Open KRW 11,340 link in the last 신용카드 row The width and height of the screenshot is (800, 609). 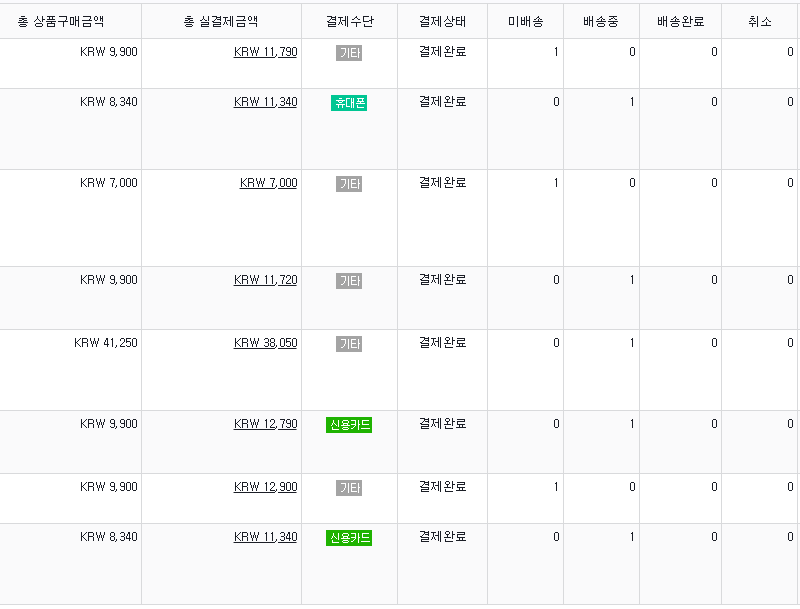[x=265, y=537]
